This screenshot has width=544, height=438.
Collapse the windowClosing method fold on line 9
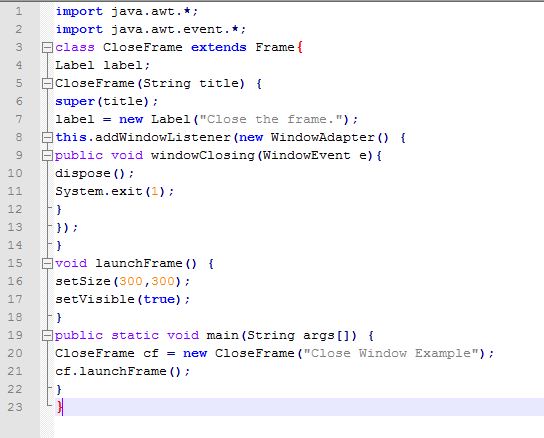(x=47, y=155)
